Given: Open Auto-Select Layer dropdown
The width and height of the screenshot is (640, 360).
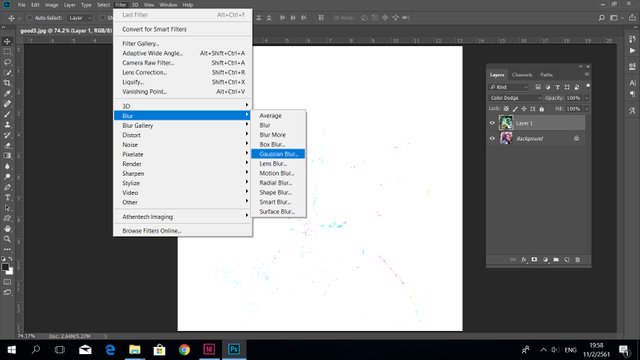Looking at the screenshot, I should (x=80, y=18).
